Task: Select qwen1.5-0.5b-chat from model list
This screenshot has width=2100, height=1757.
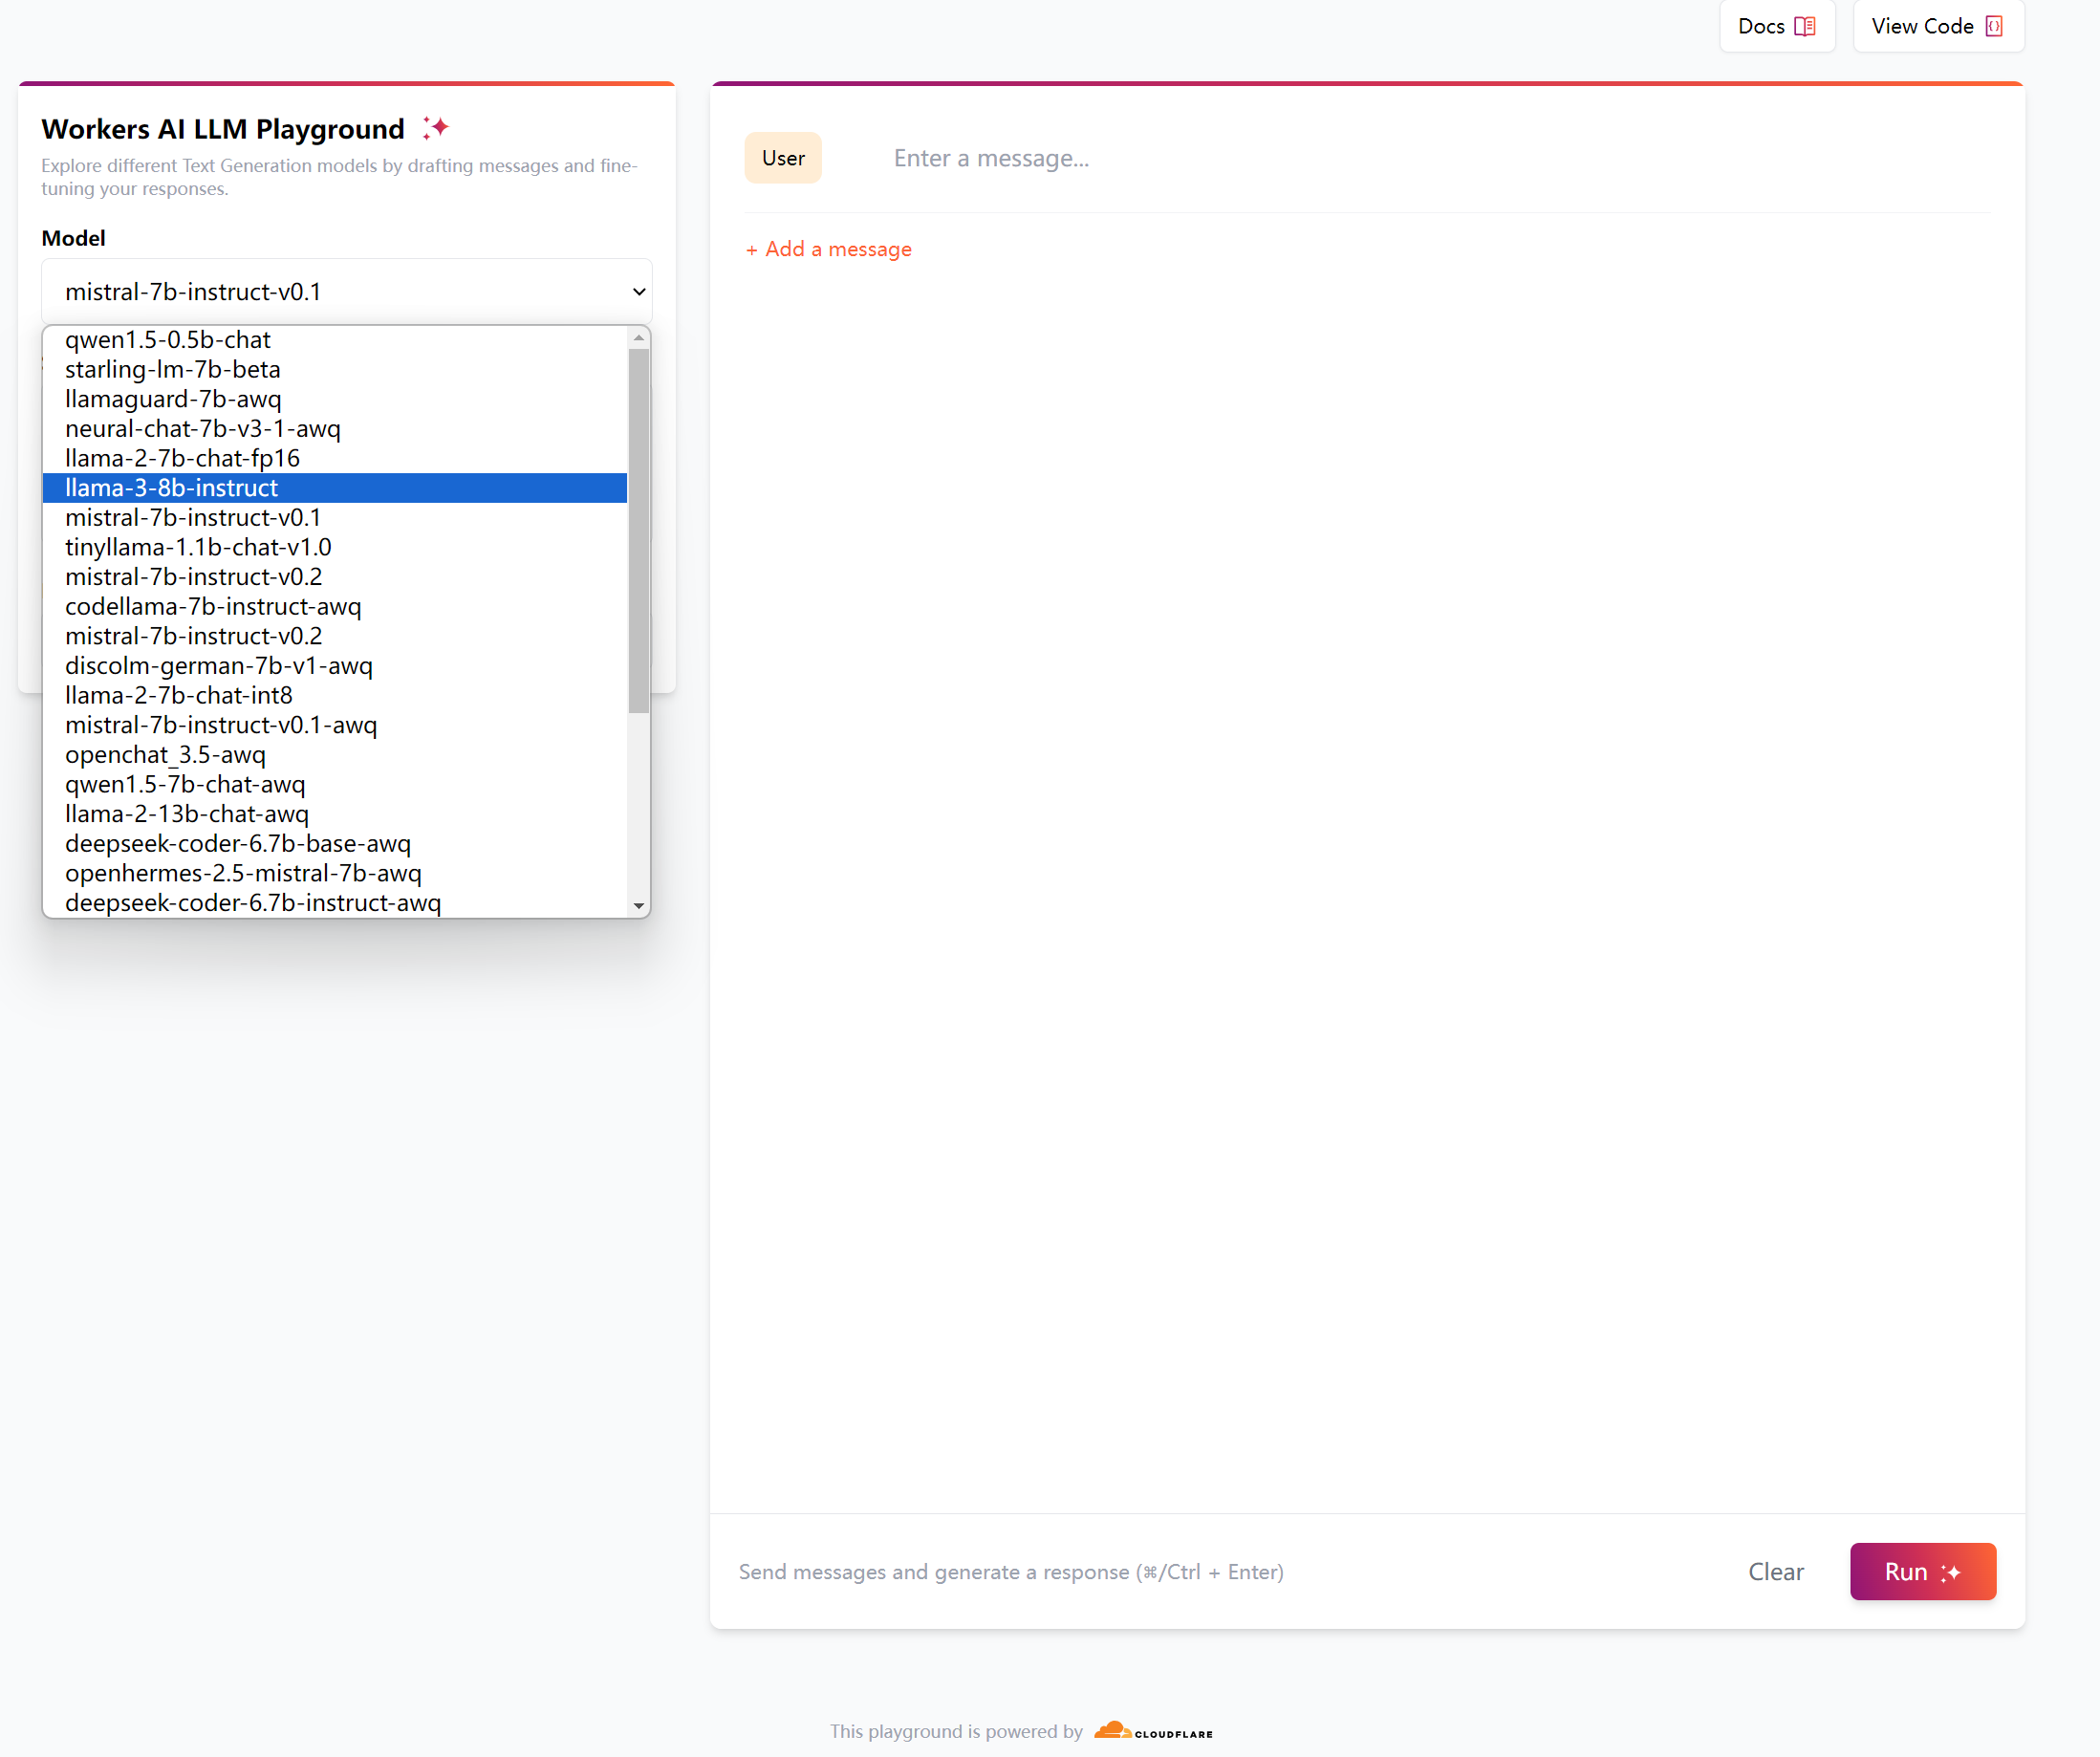Action: point(335,340)
